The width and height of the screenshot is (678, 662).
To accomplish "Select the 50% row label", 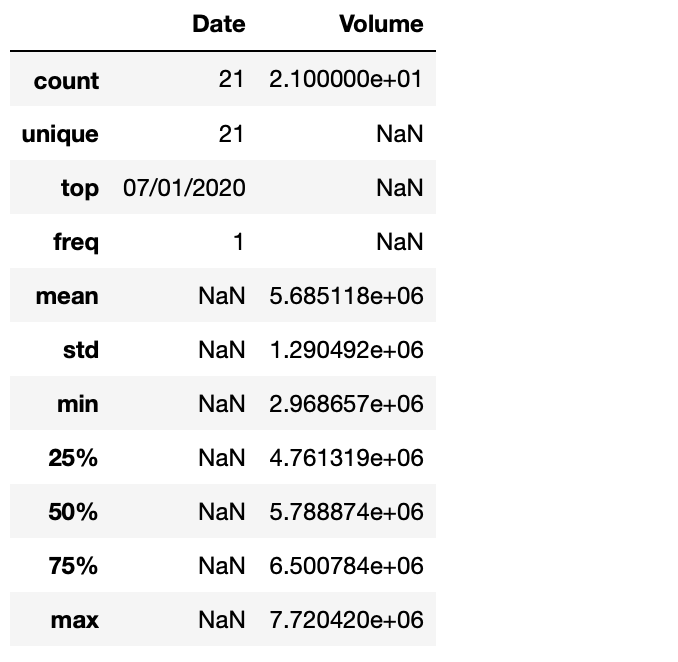I will (73, 513).
